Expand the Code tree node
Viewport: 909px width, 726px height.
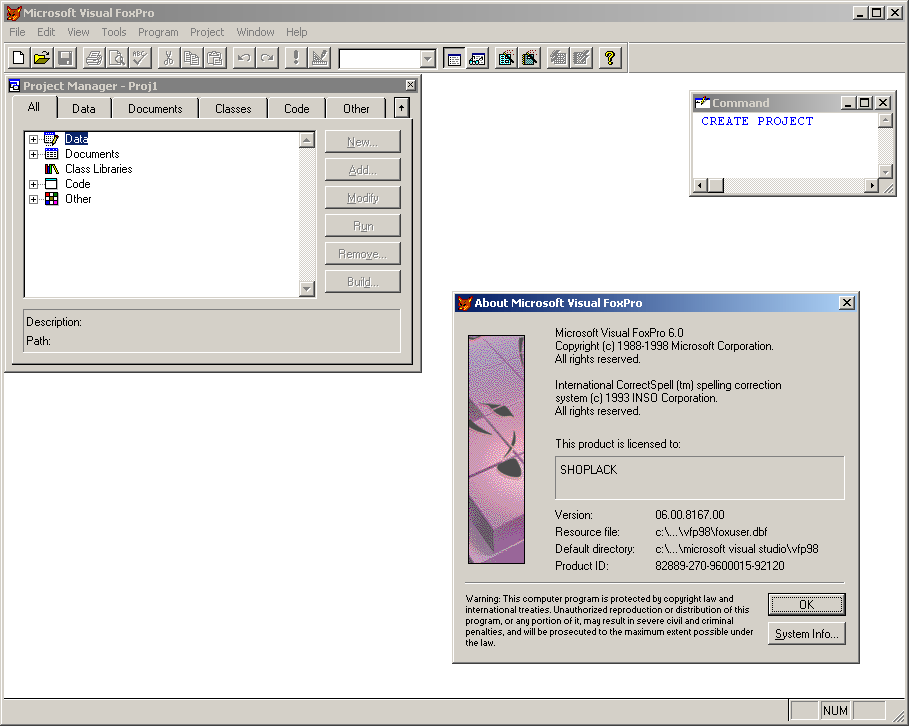tap(34, 184)
